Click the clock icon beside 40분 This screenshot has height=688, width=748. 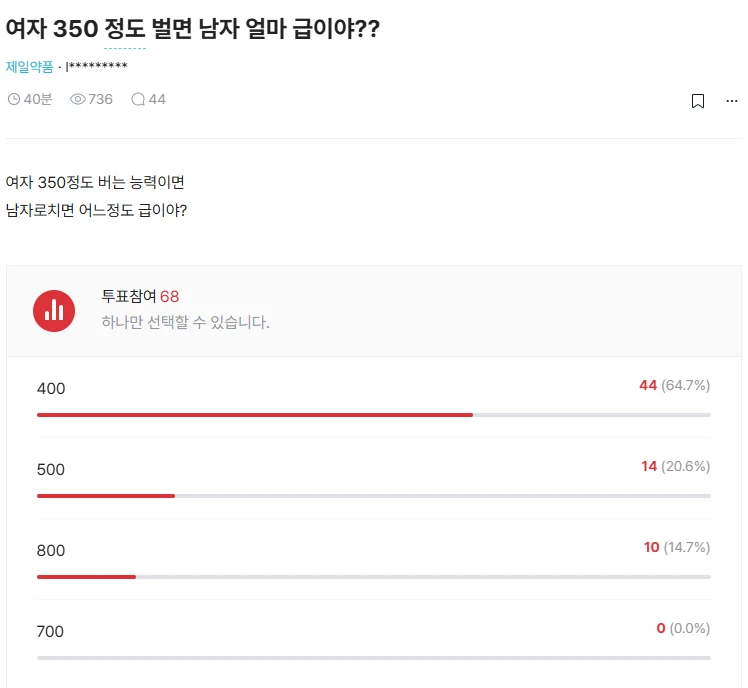(14, 99)
